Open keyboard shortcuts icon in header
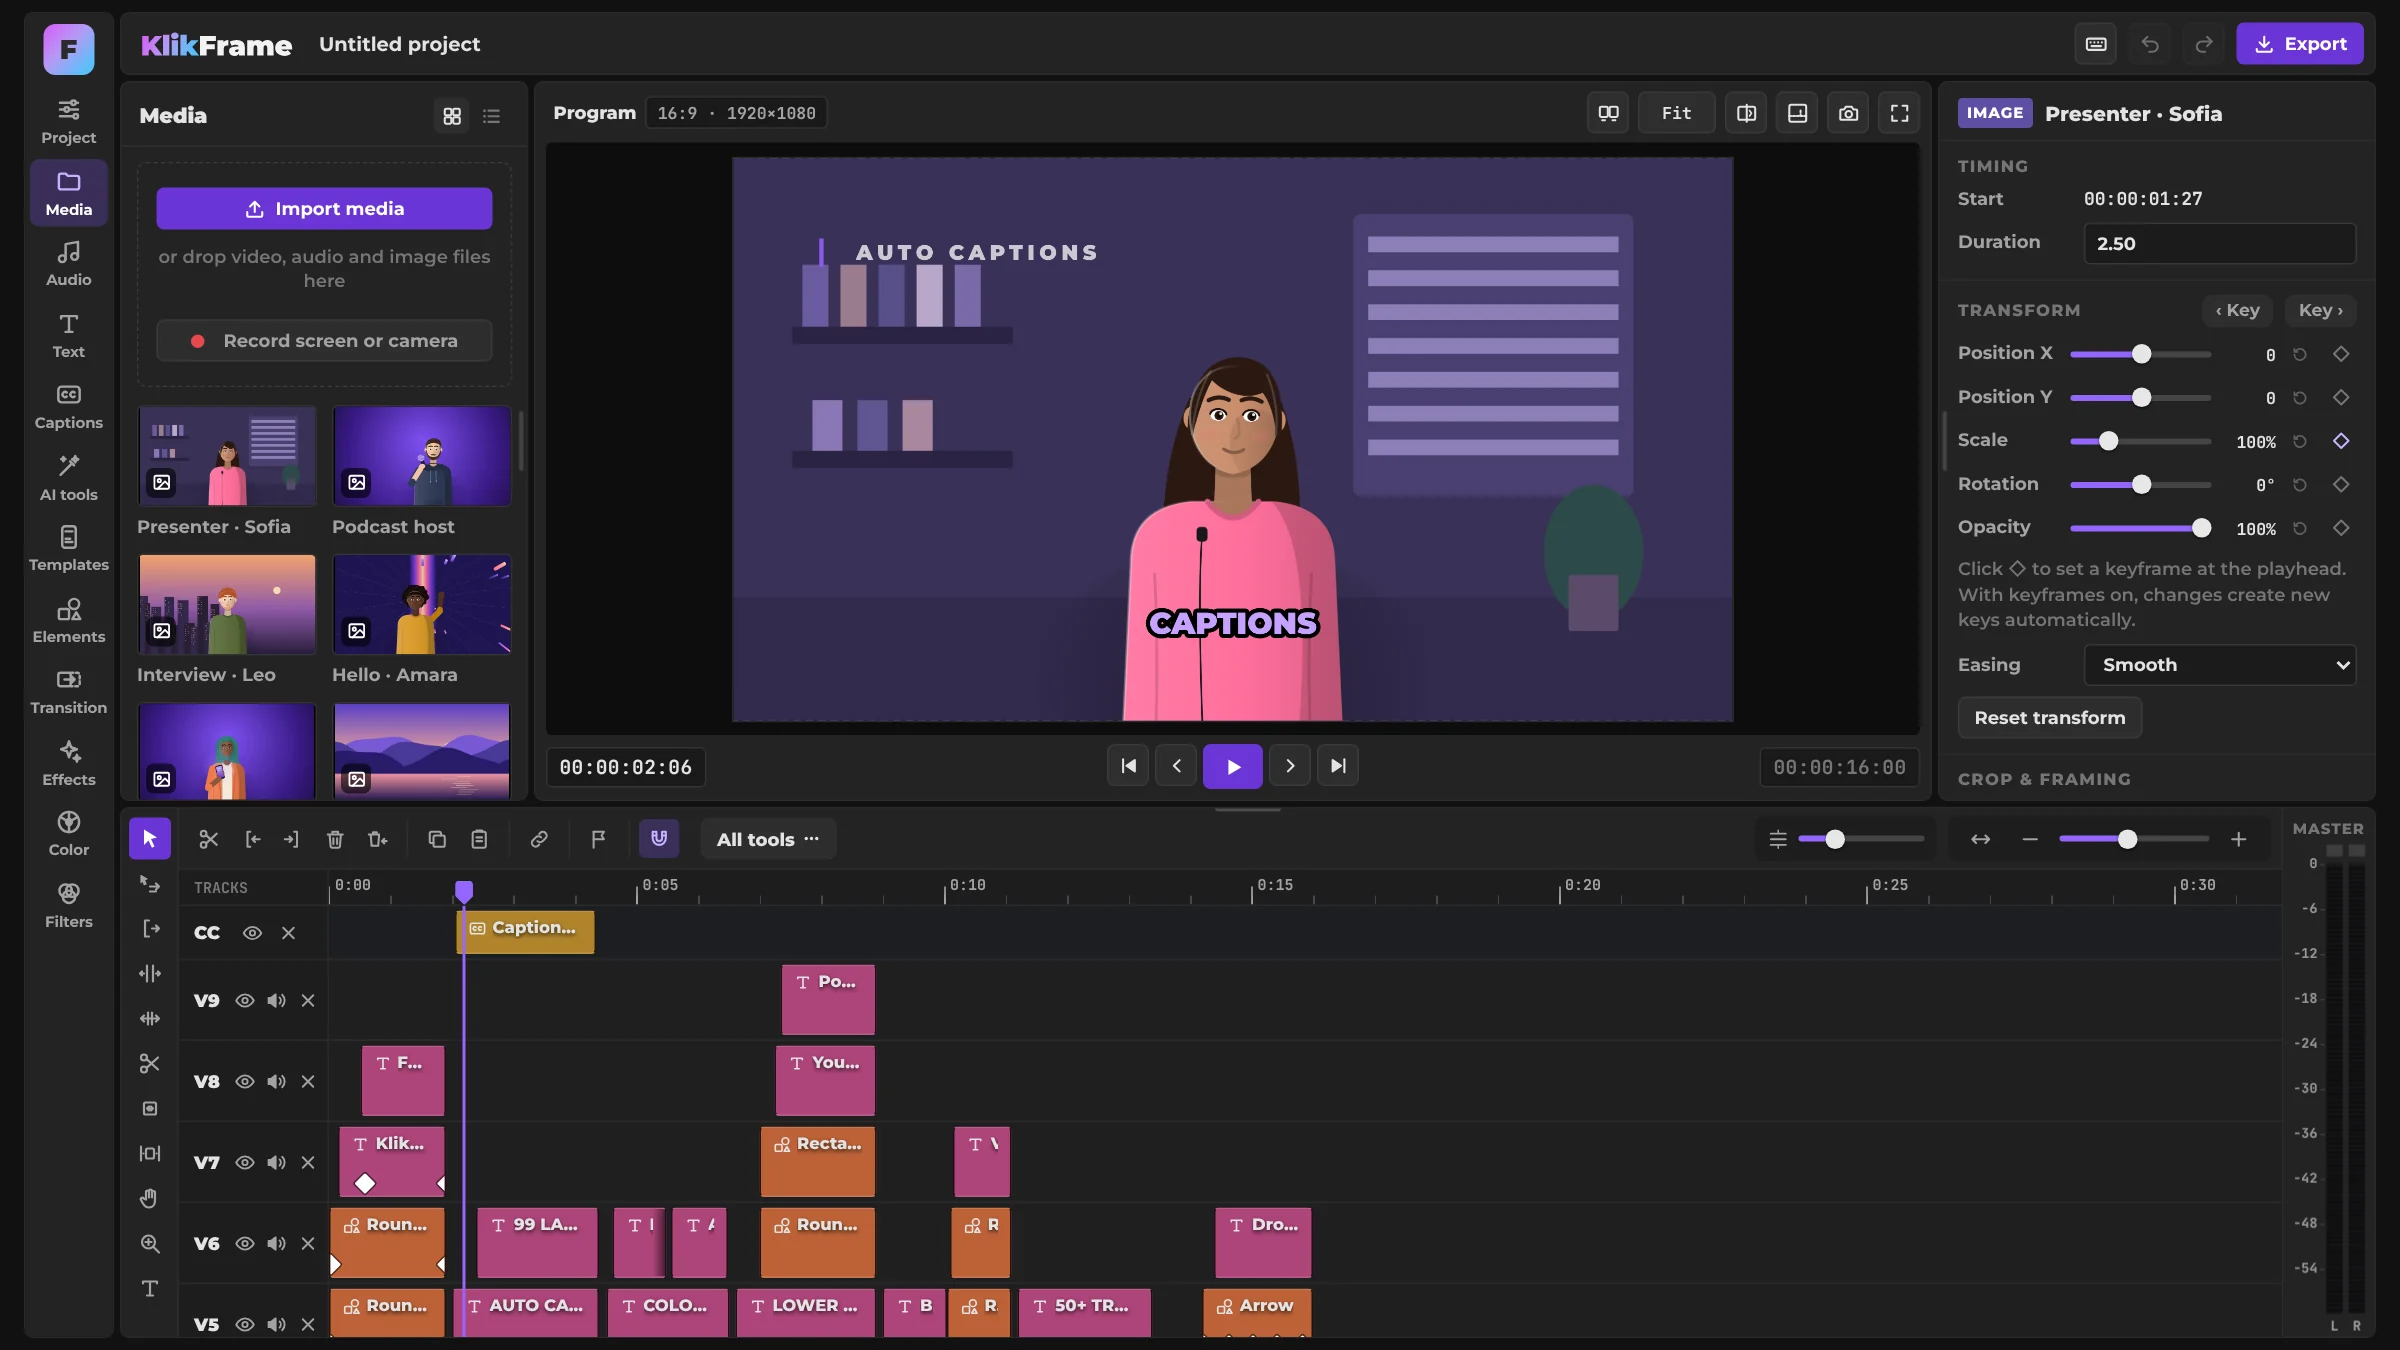2400x1350 pixels. [2096, 44]
